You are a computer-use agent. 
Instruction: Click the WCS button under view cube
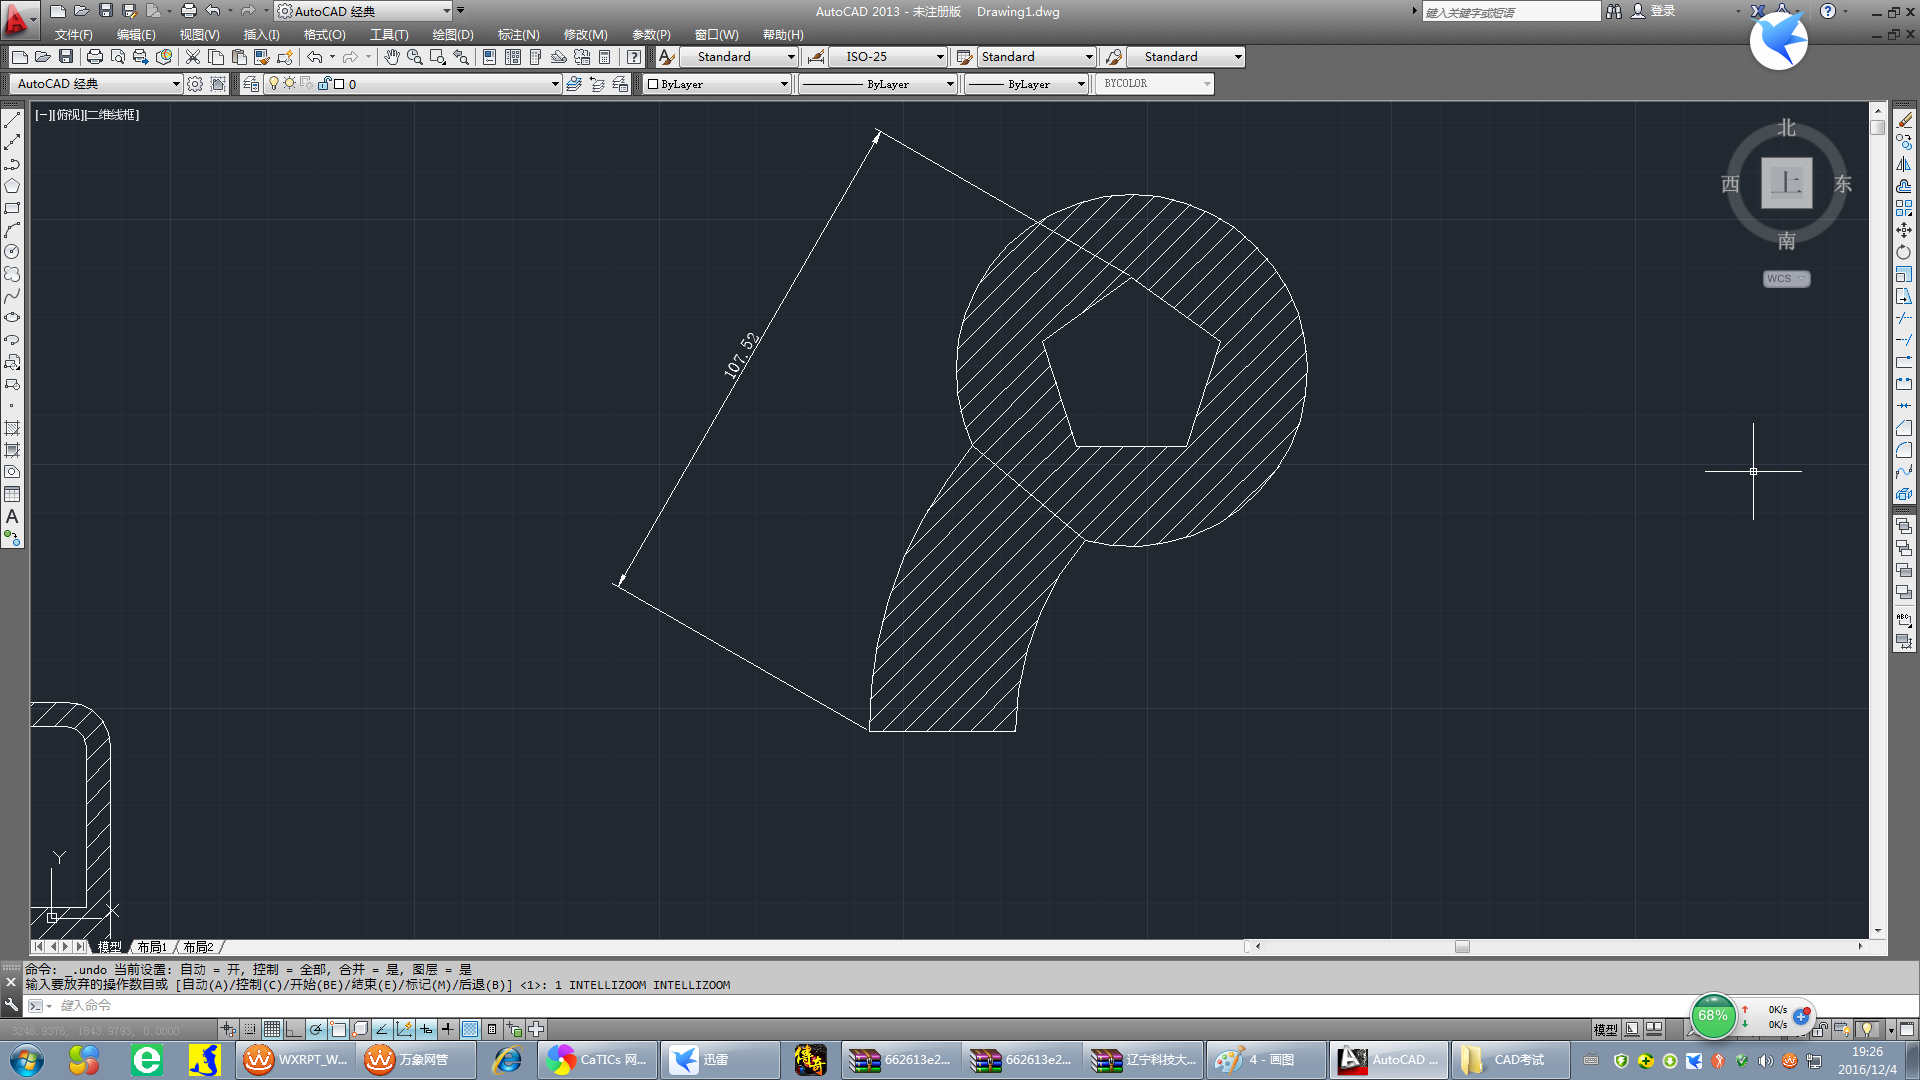tap(1785, 279)
